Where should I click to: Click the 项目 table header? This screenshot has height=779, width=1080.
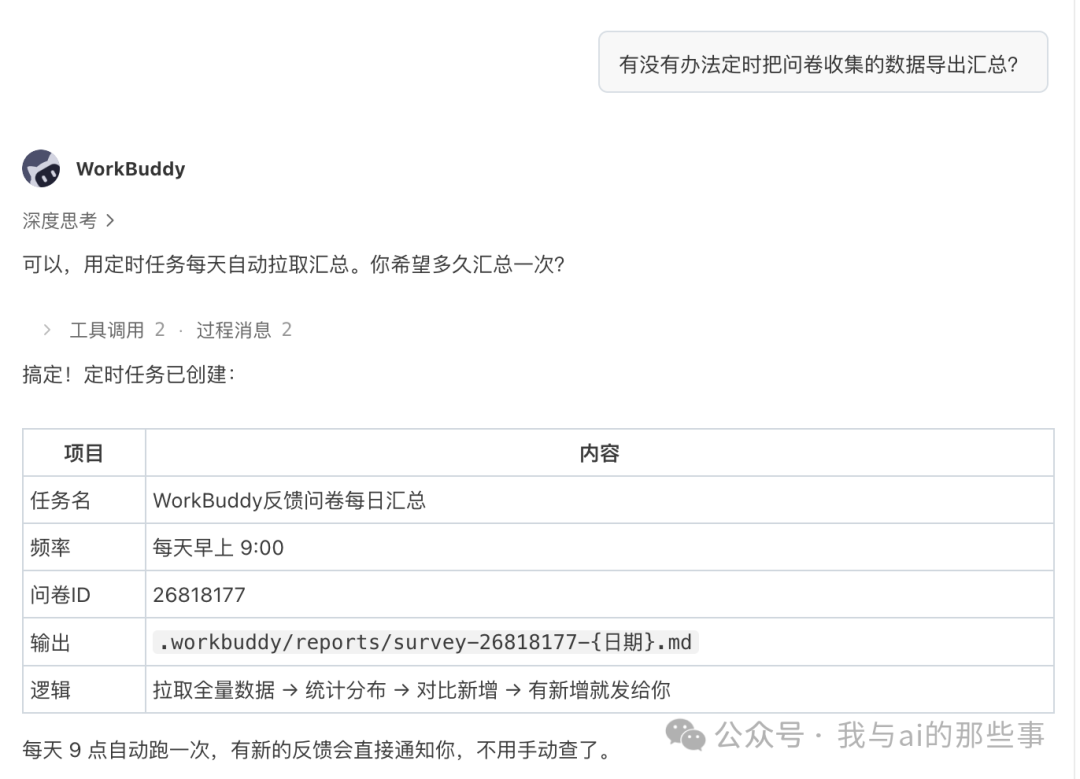[x=84, y=453]
